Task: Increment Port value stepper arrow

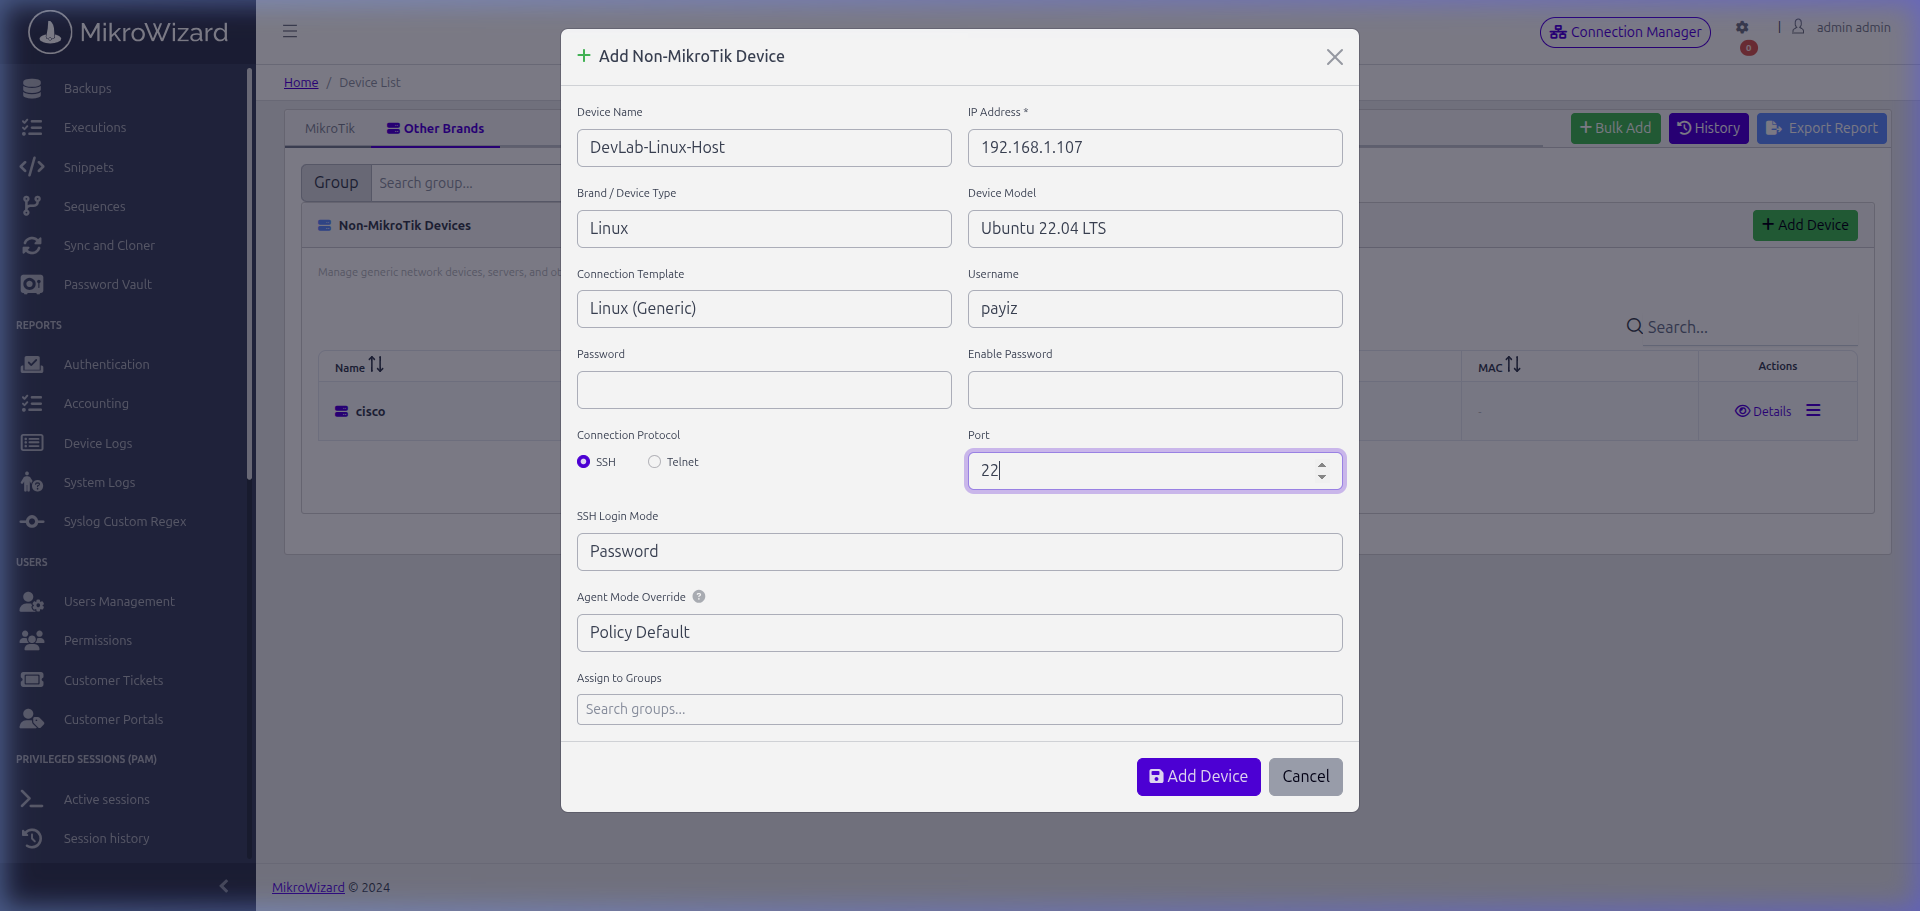Action: point(1322,465)
